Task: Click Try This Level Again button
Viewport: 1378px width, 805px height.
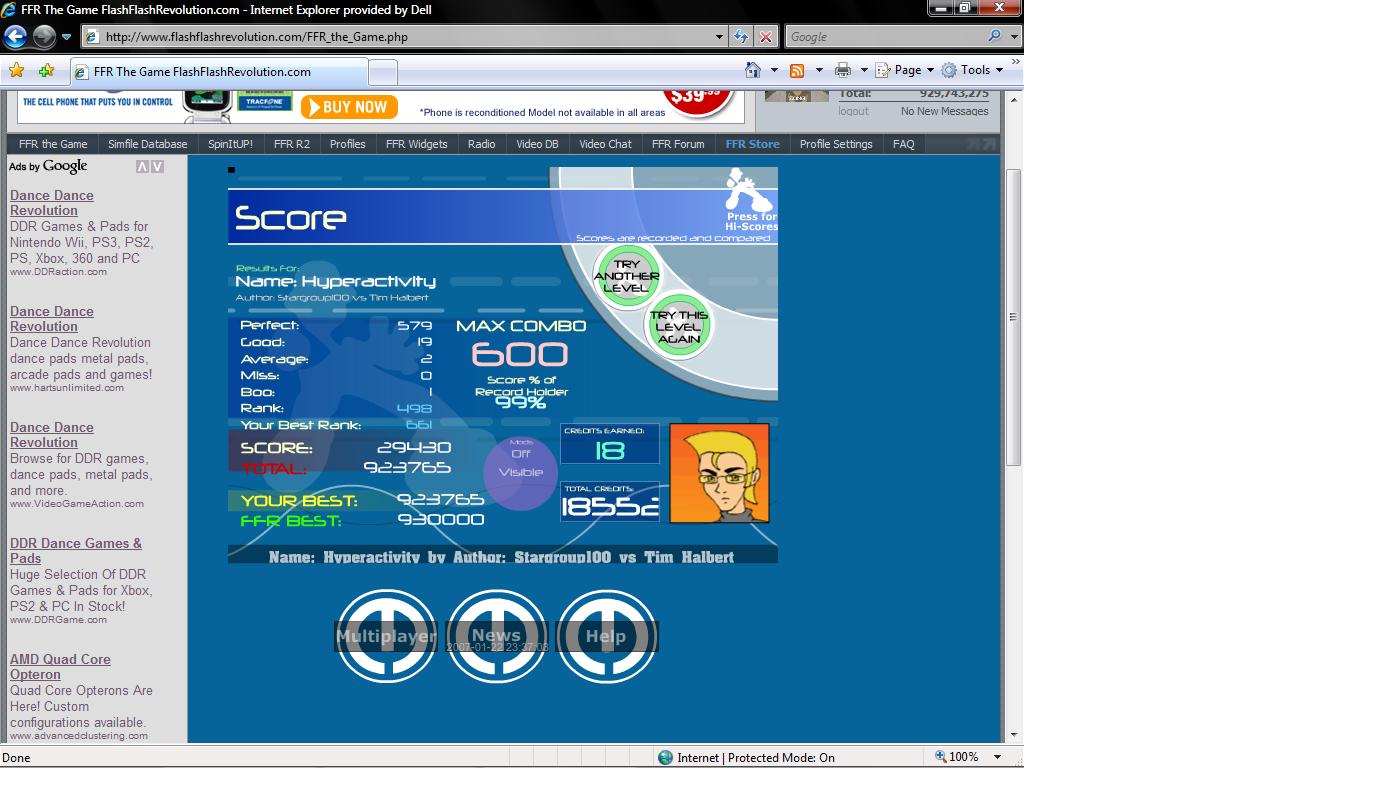Action: coord(679,326)
